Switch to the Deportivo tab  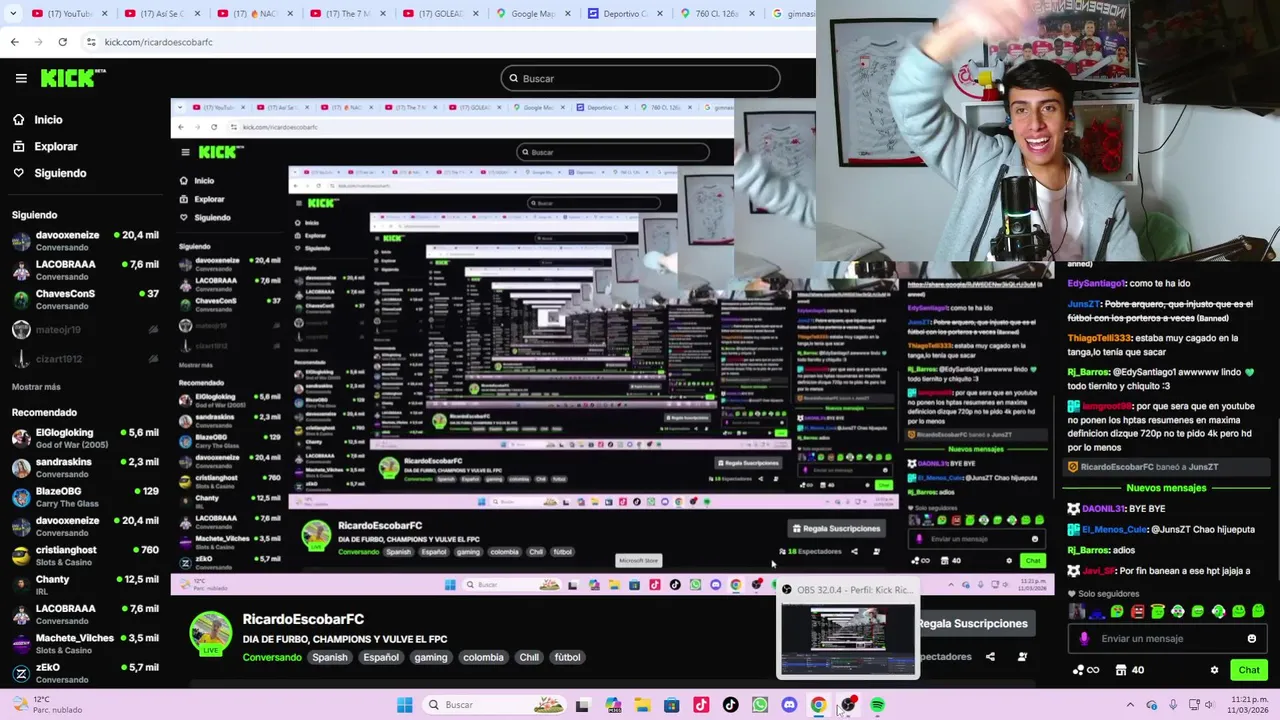625,14
